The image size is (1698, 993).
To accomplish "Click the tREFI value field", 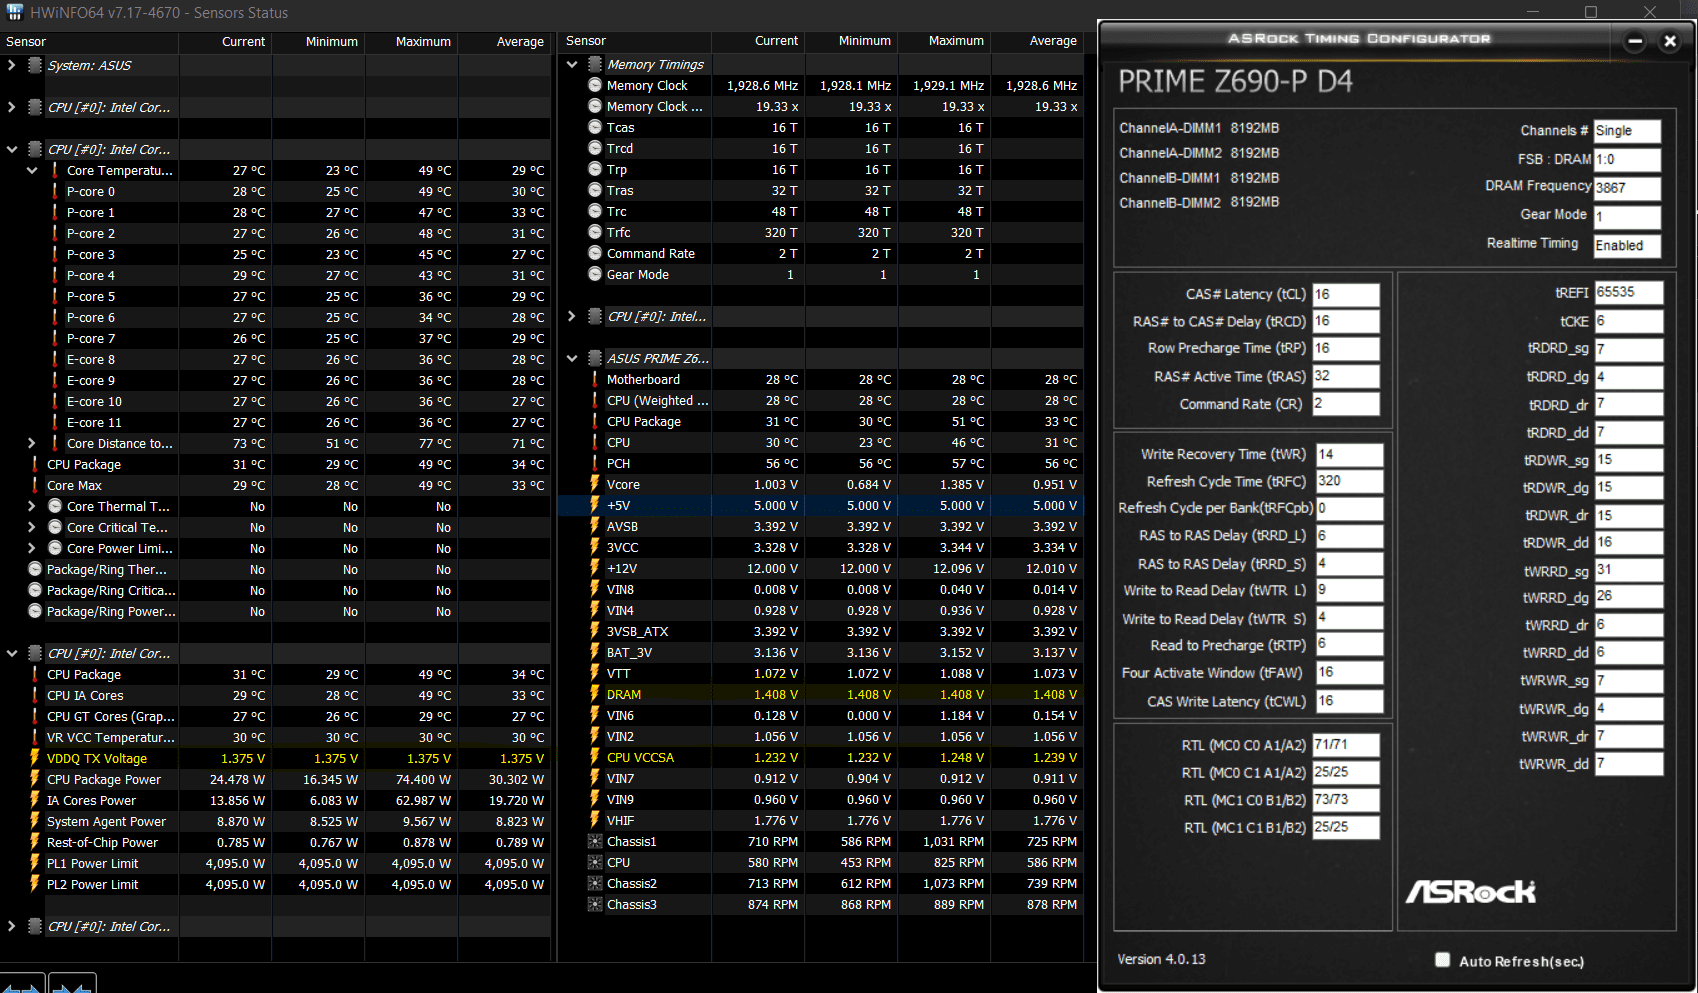I will (x=1629, y=292).
